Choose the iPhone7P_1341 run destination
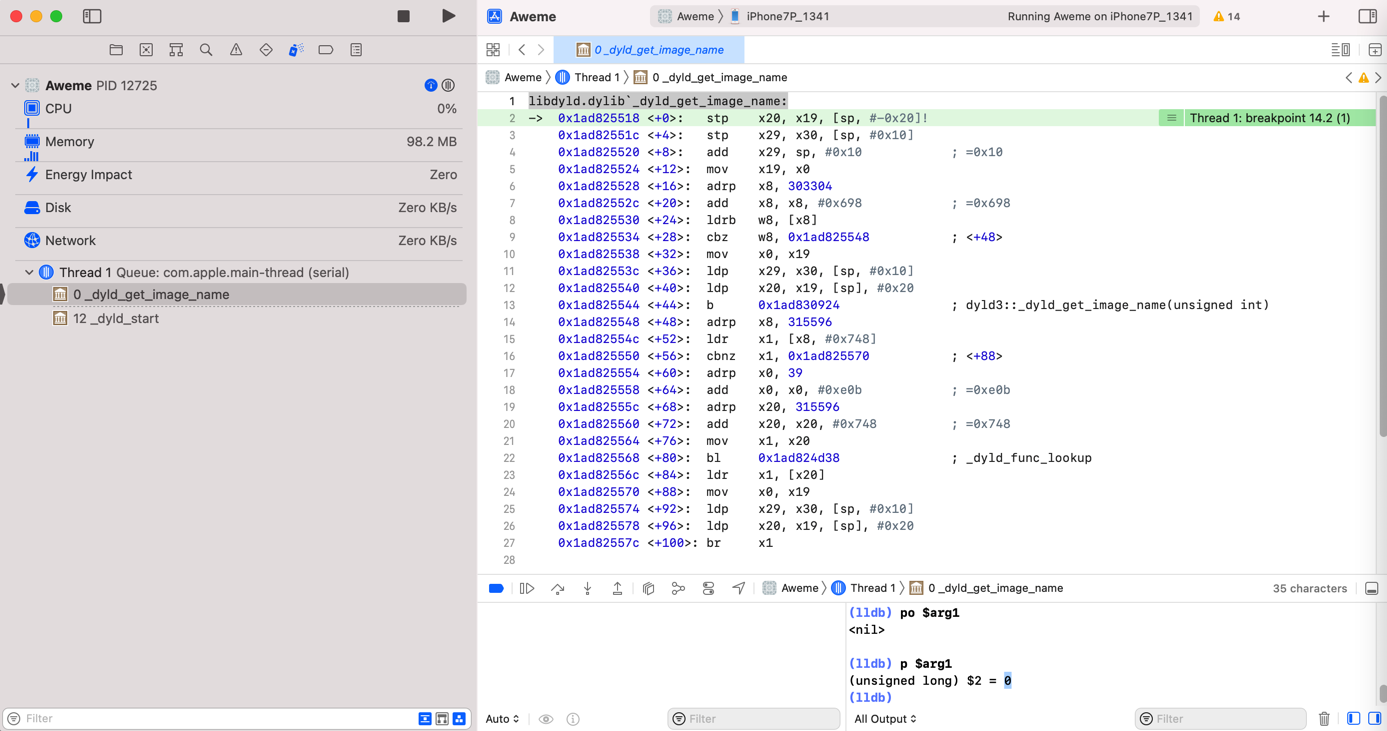 [x=779, y=16]
